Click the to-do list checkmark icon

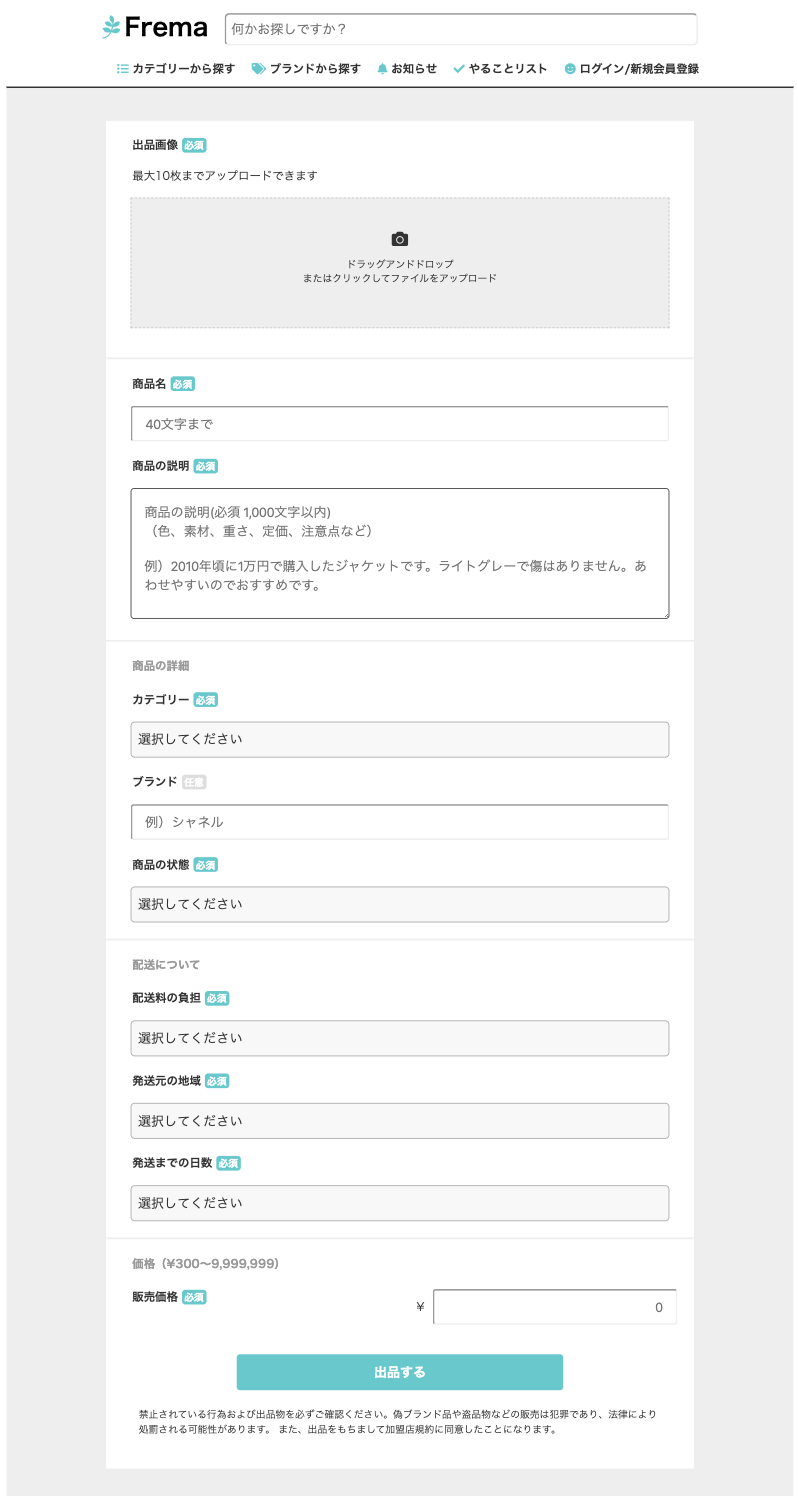point(459,69)
